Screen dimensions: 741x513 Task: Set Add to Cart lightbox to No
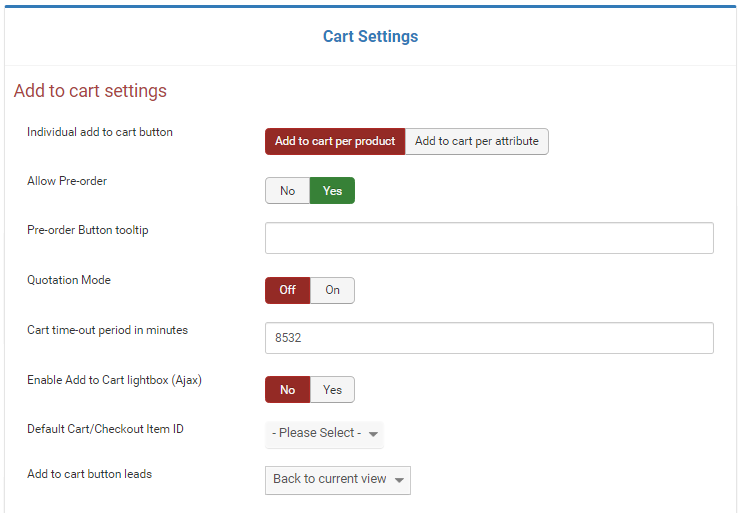[287, 390]
